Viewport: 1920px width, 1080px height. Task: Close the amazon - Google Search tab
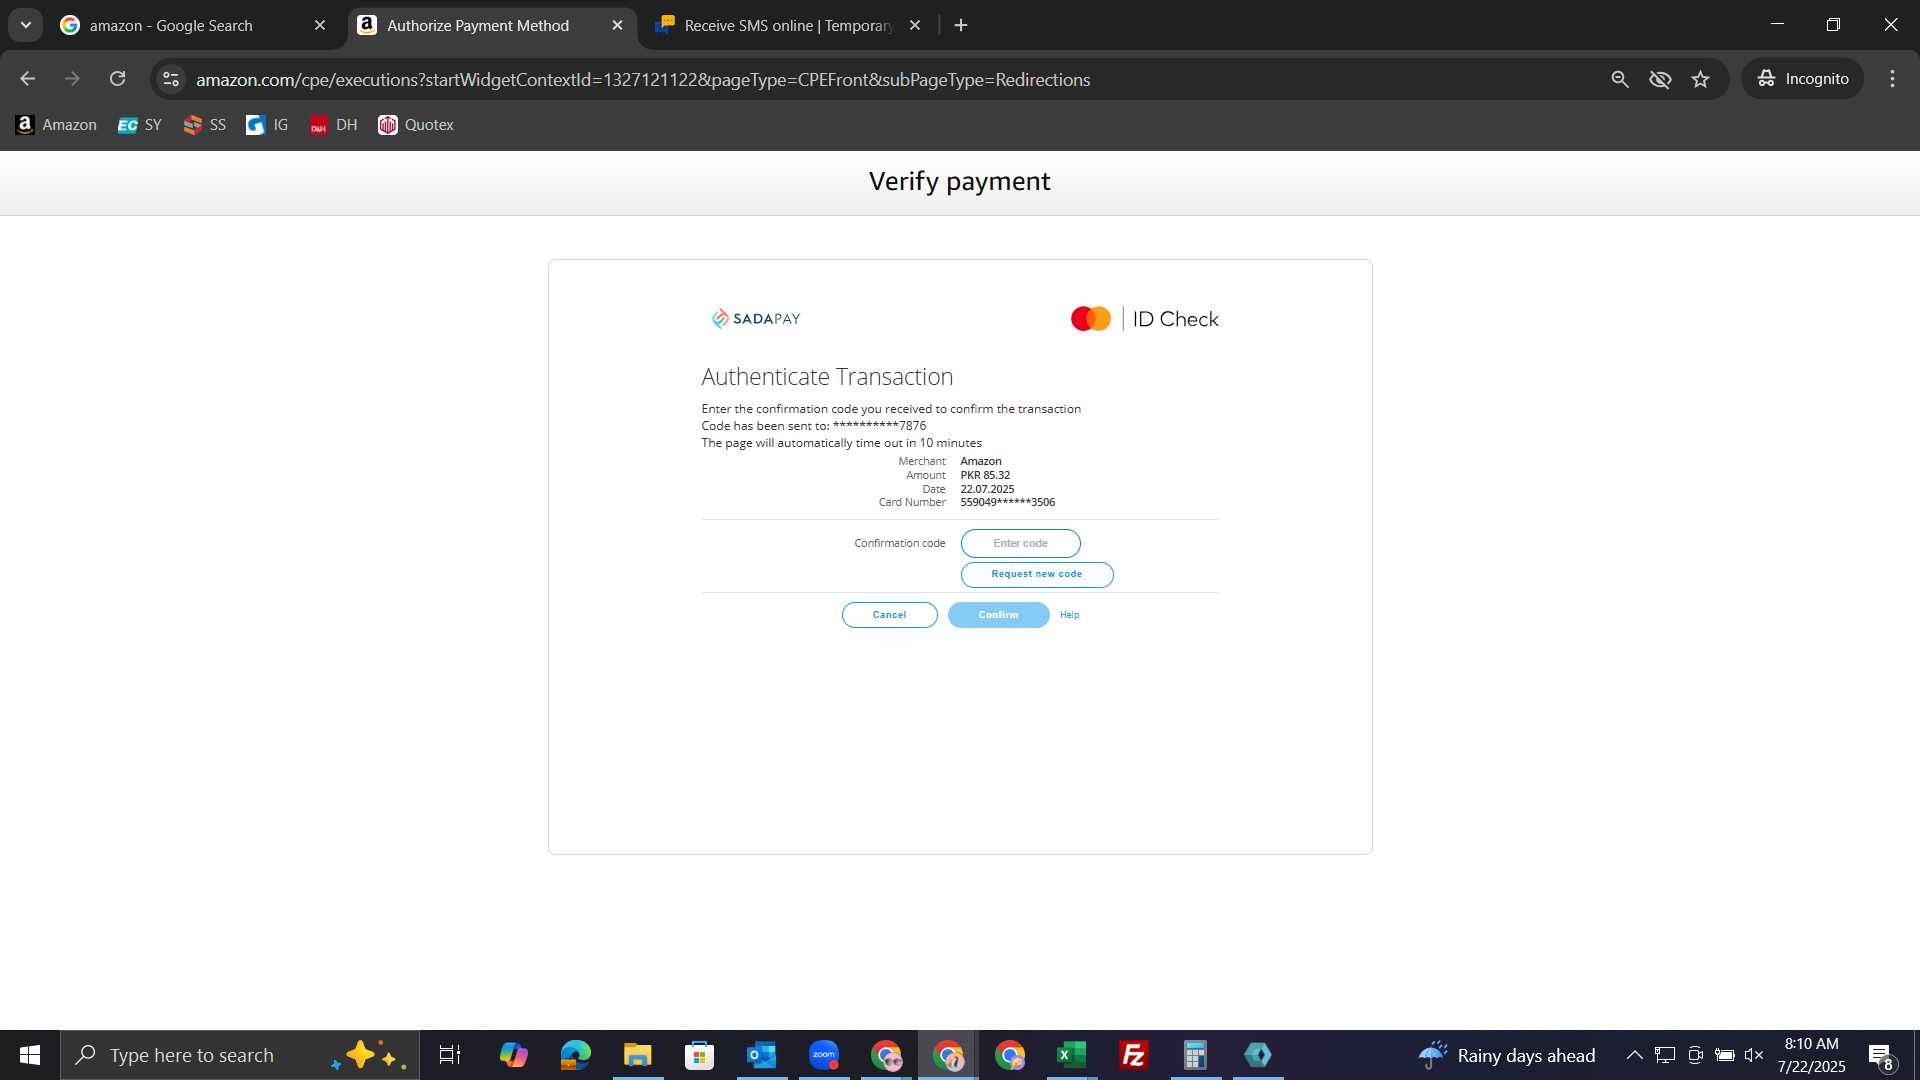pyautogui.click(x=320, y=25)
